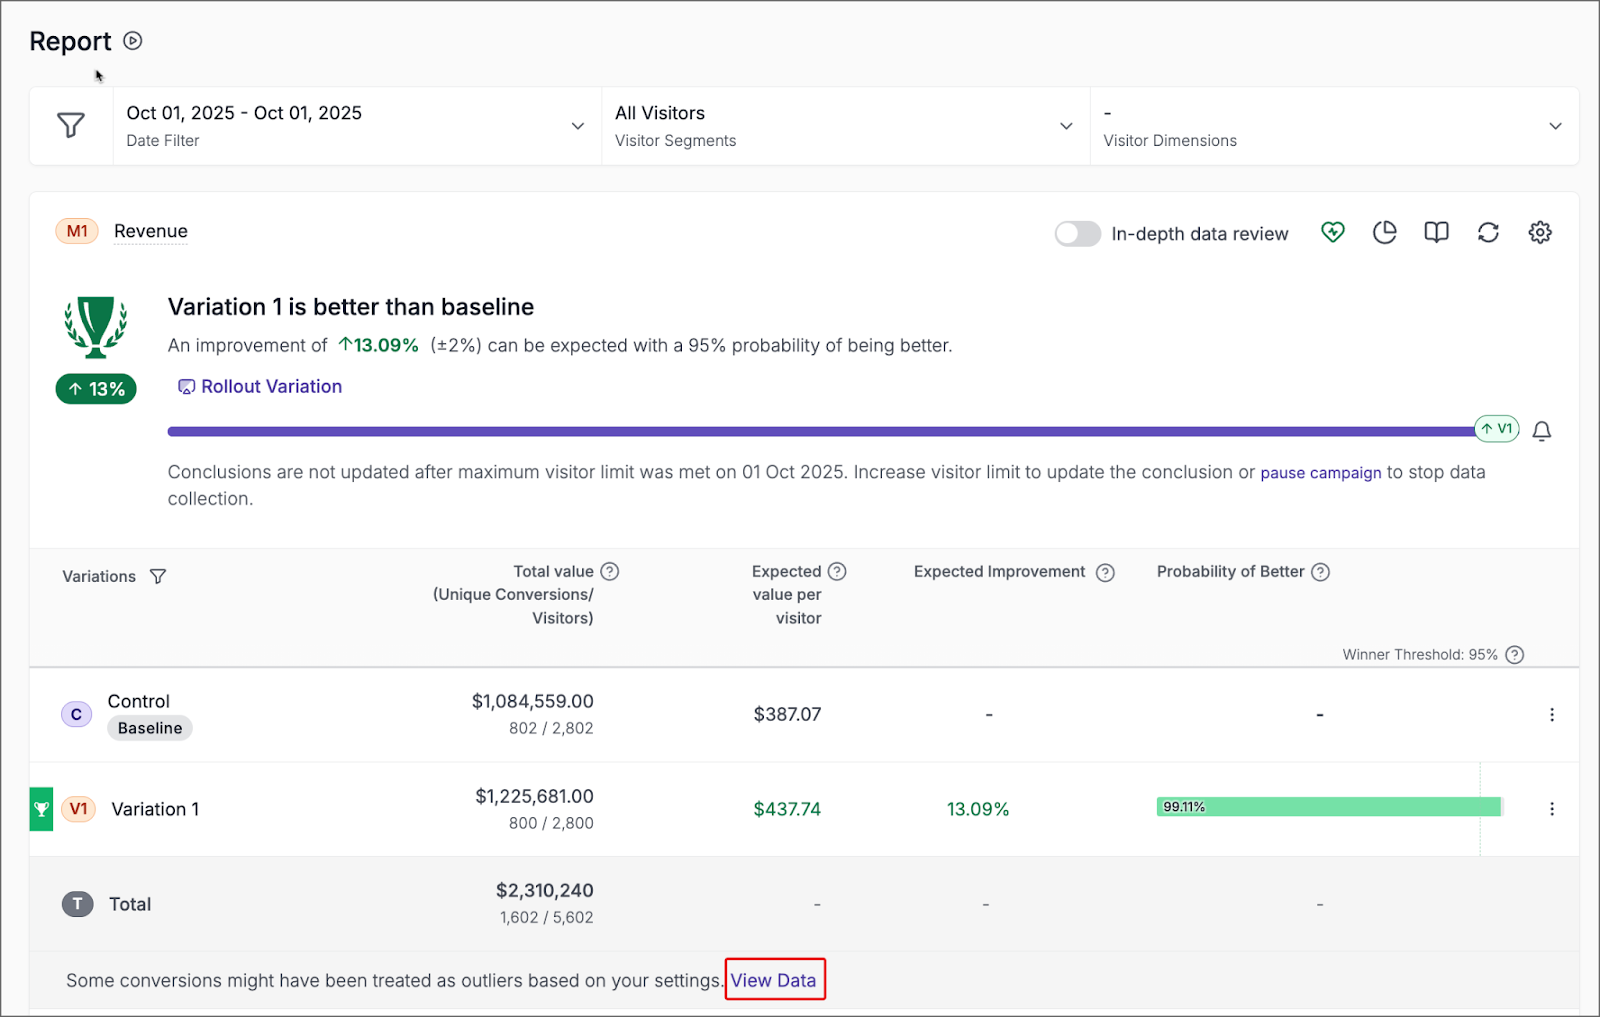Click the play icon next to Report
Viewport: 1600px width, 1017px height.
[133, 41]
